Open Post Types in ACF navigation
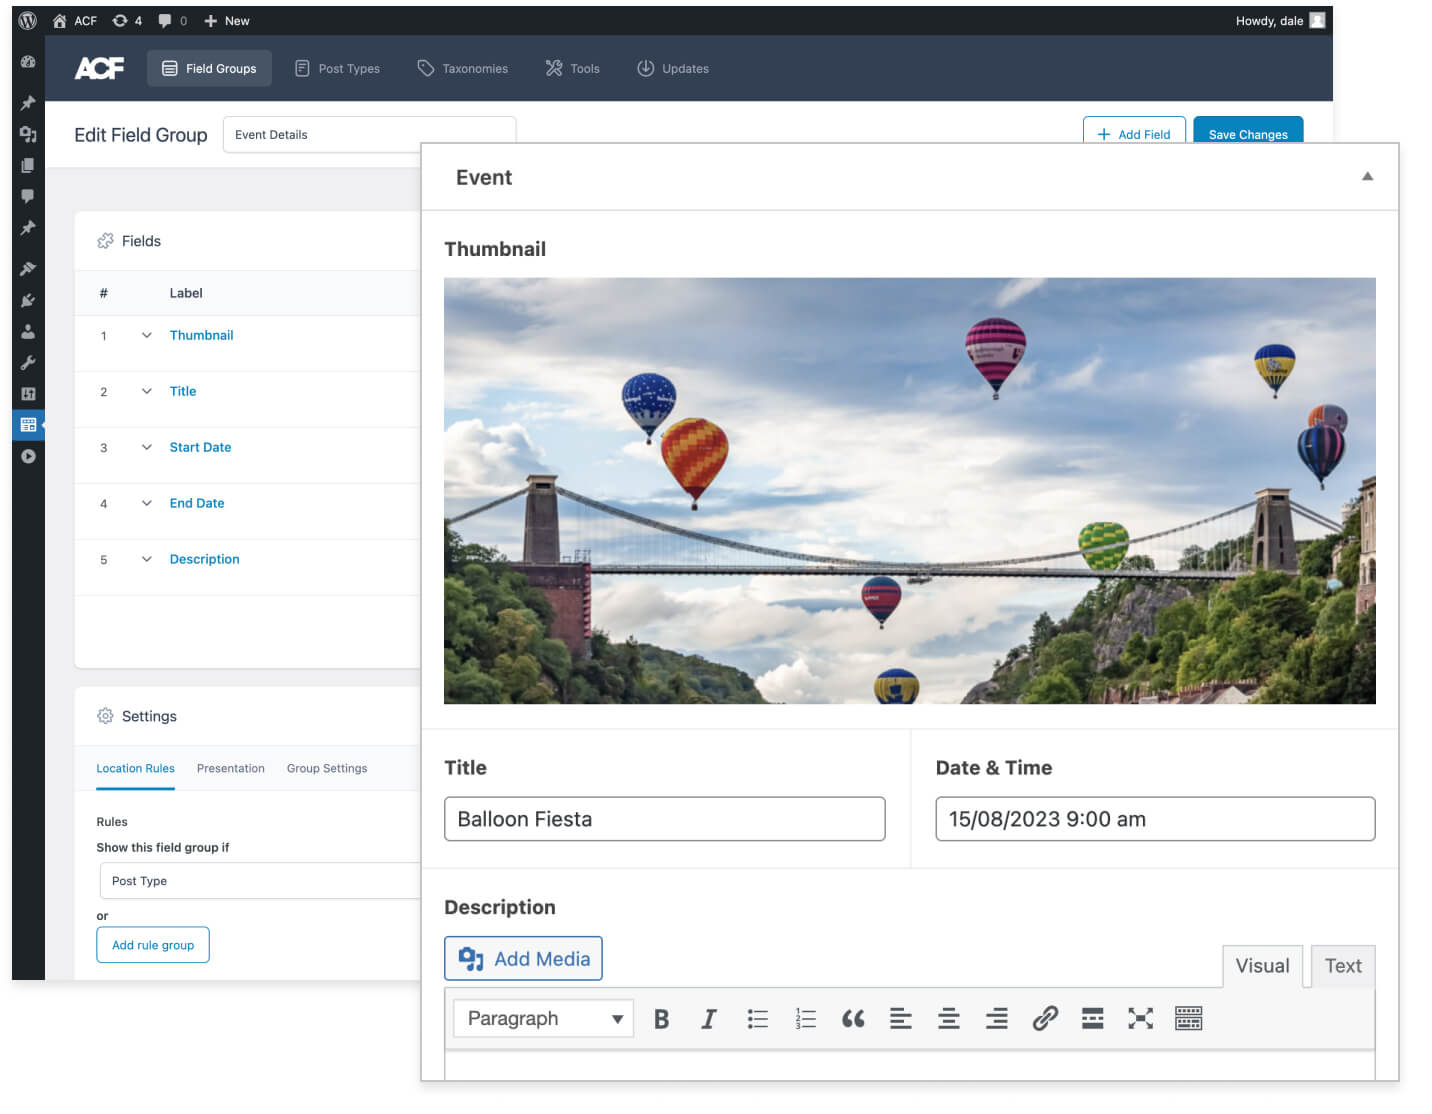 point(337,68)
